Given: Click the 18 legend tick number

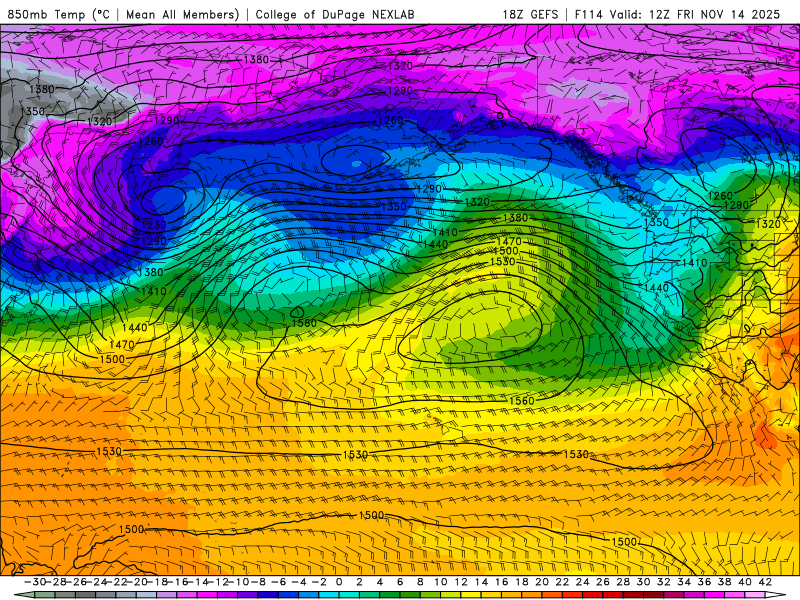Looking at the screenshot, I should (x=522, y=582).
